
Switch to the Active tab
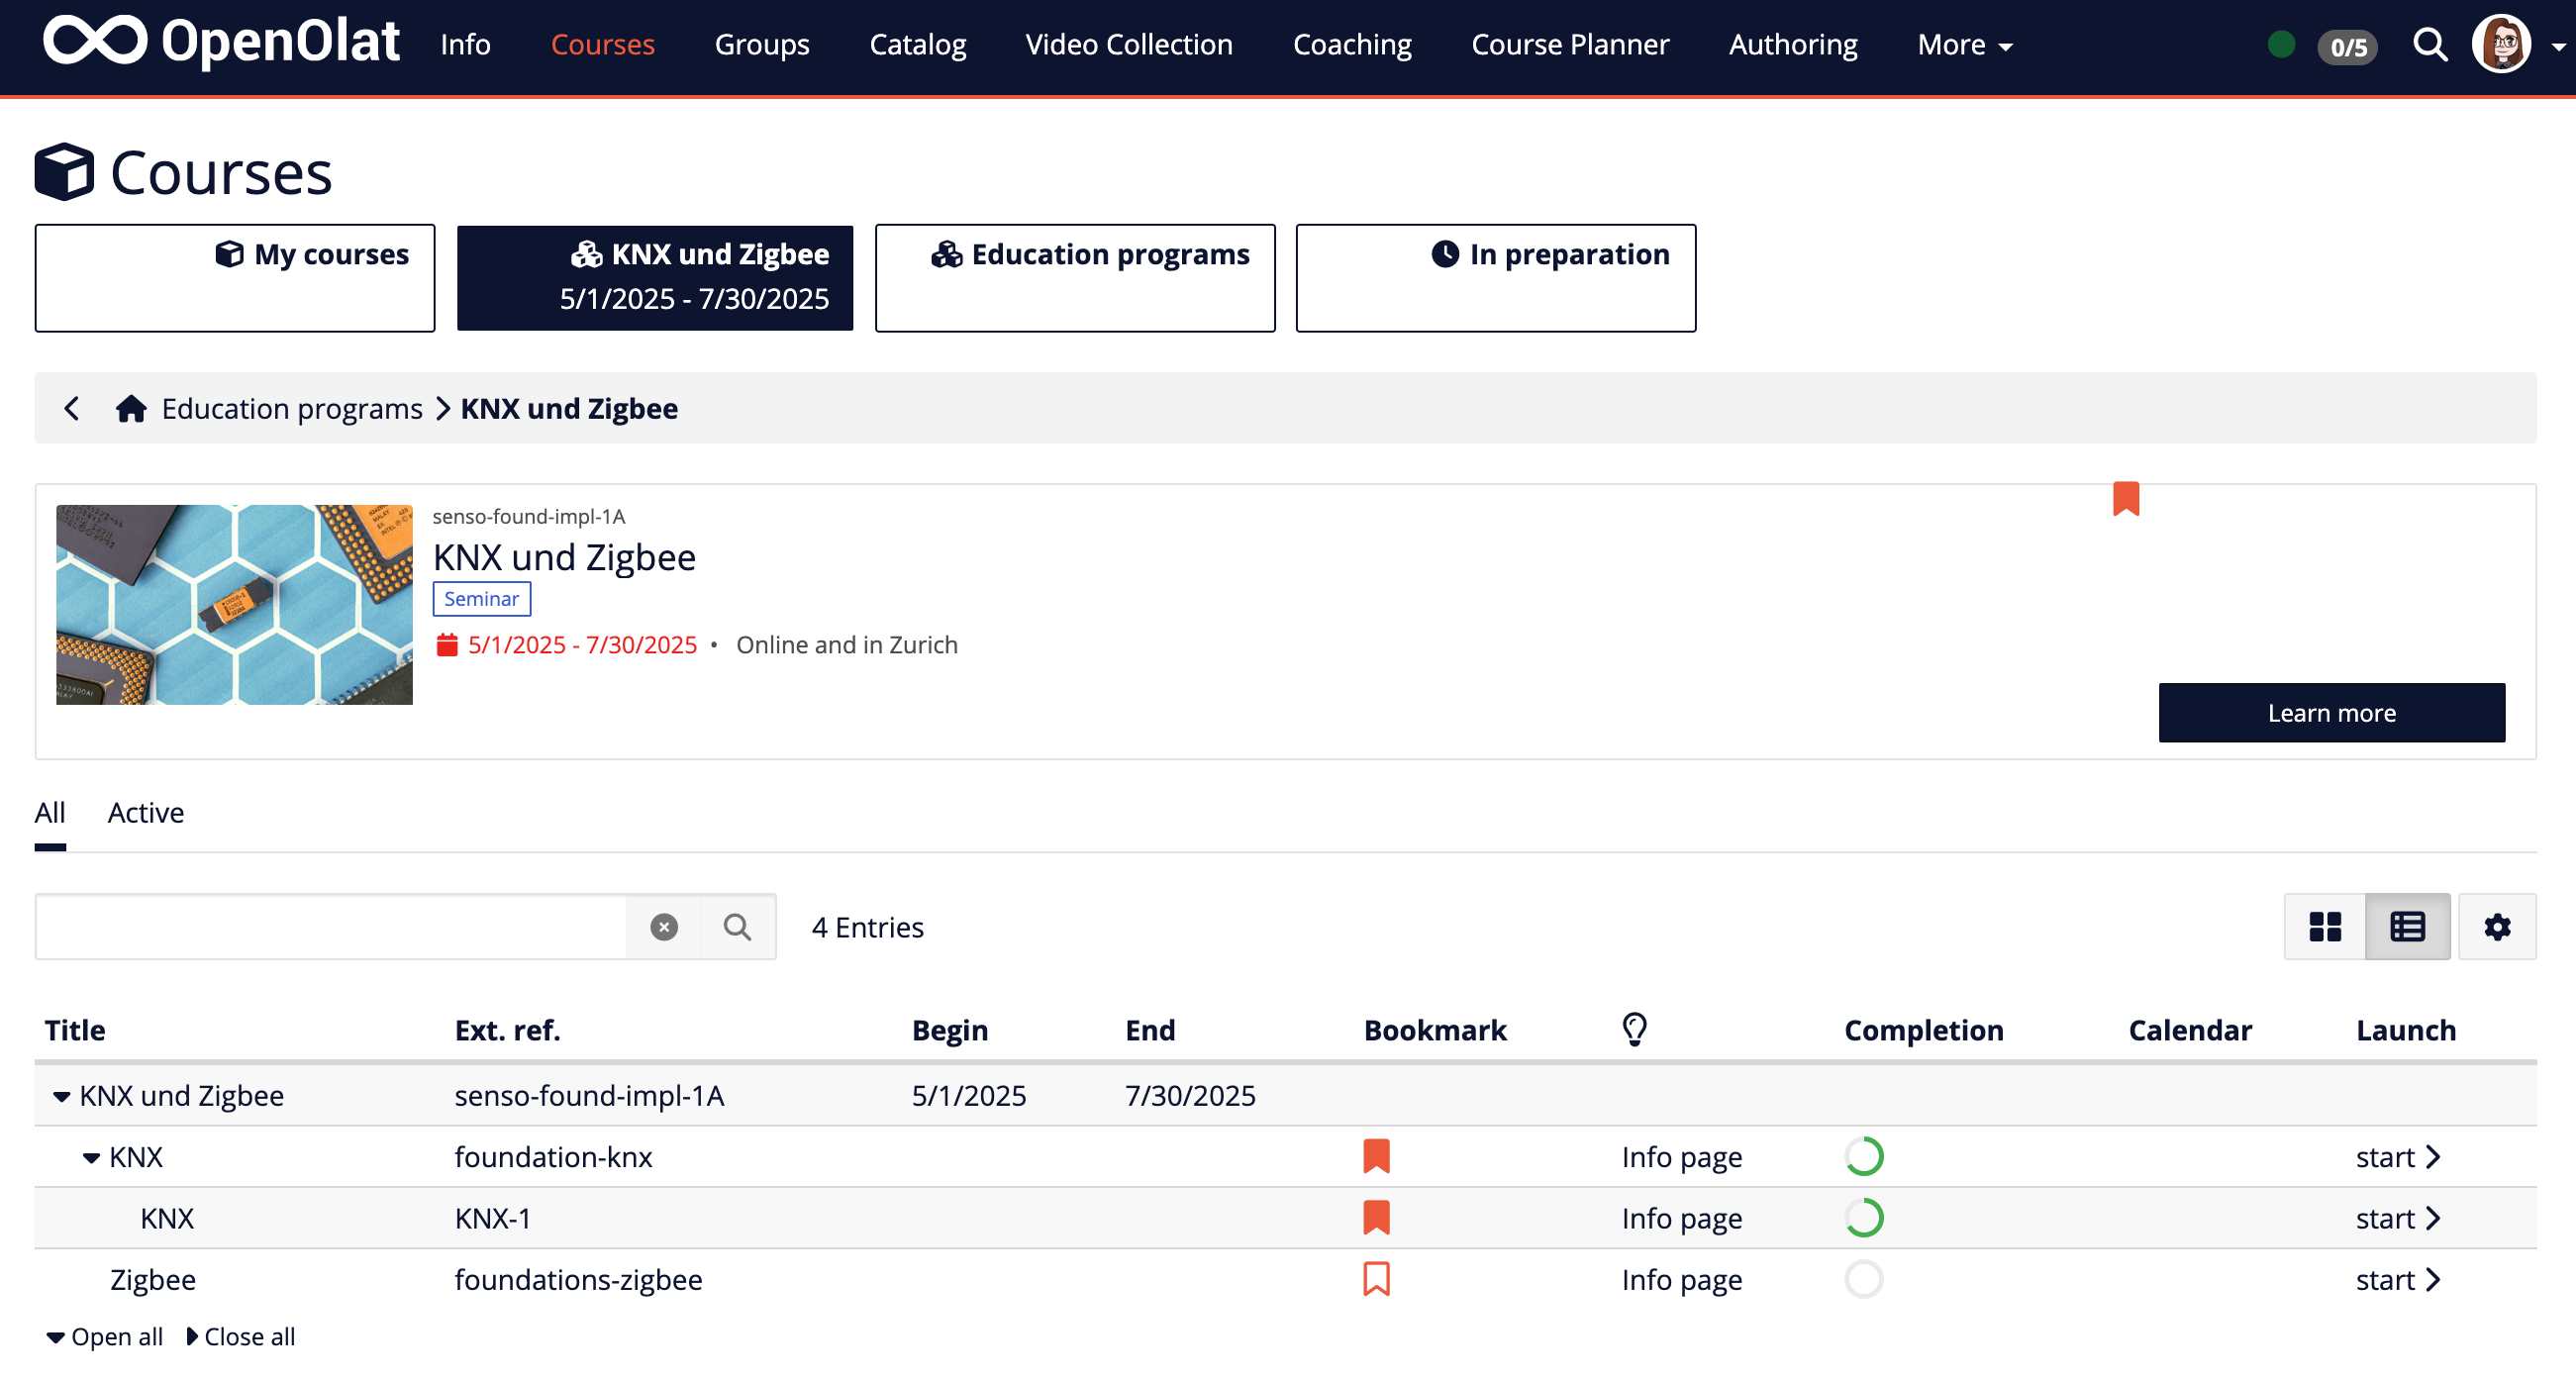tap(145, 813)
